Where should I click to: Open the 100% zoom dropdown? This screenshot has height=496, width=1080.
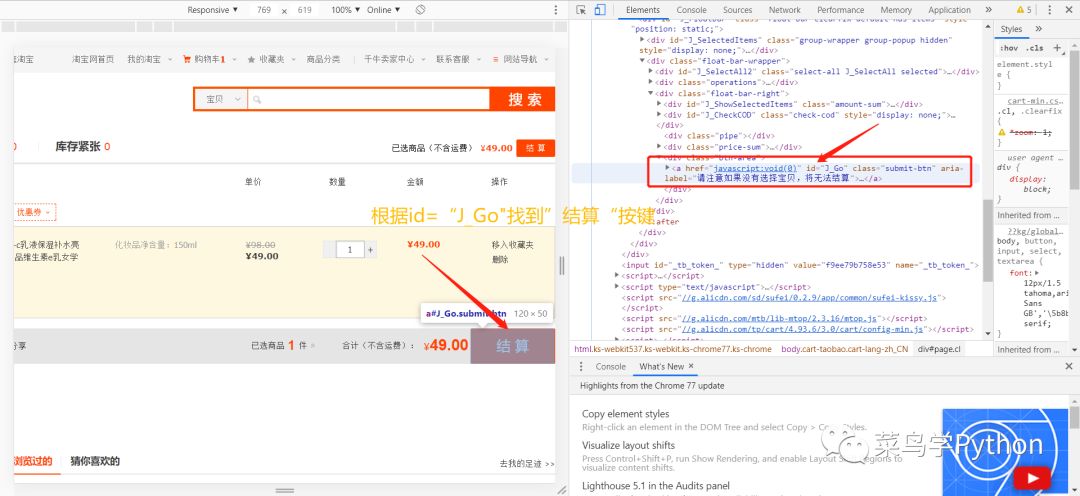(x=345, y=10)
